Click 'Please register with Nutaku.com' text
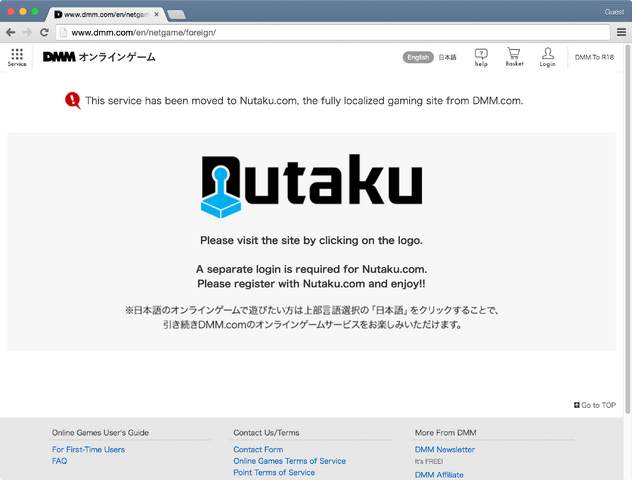Image resolution: width=632 pixels, height=480 pixels. [x=311, y=284]
